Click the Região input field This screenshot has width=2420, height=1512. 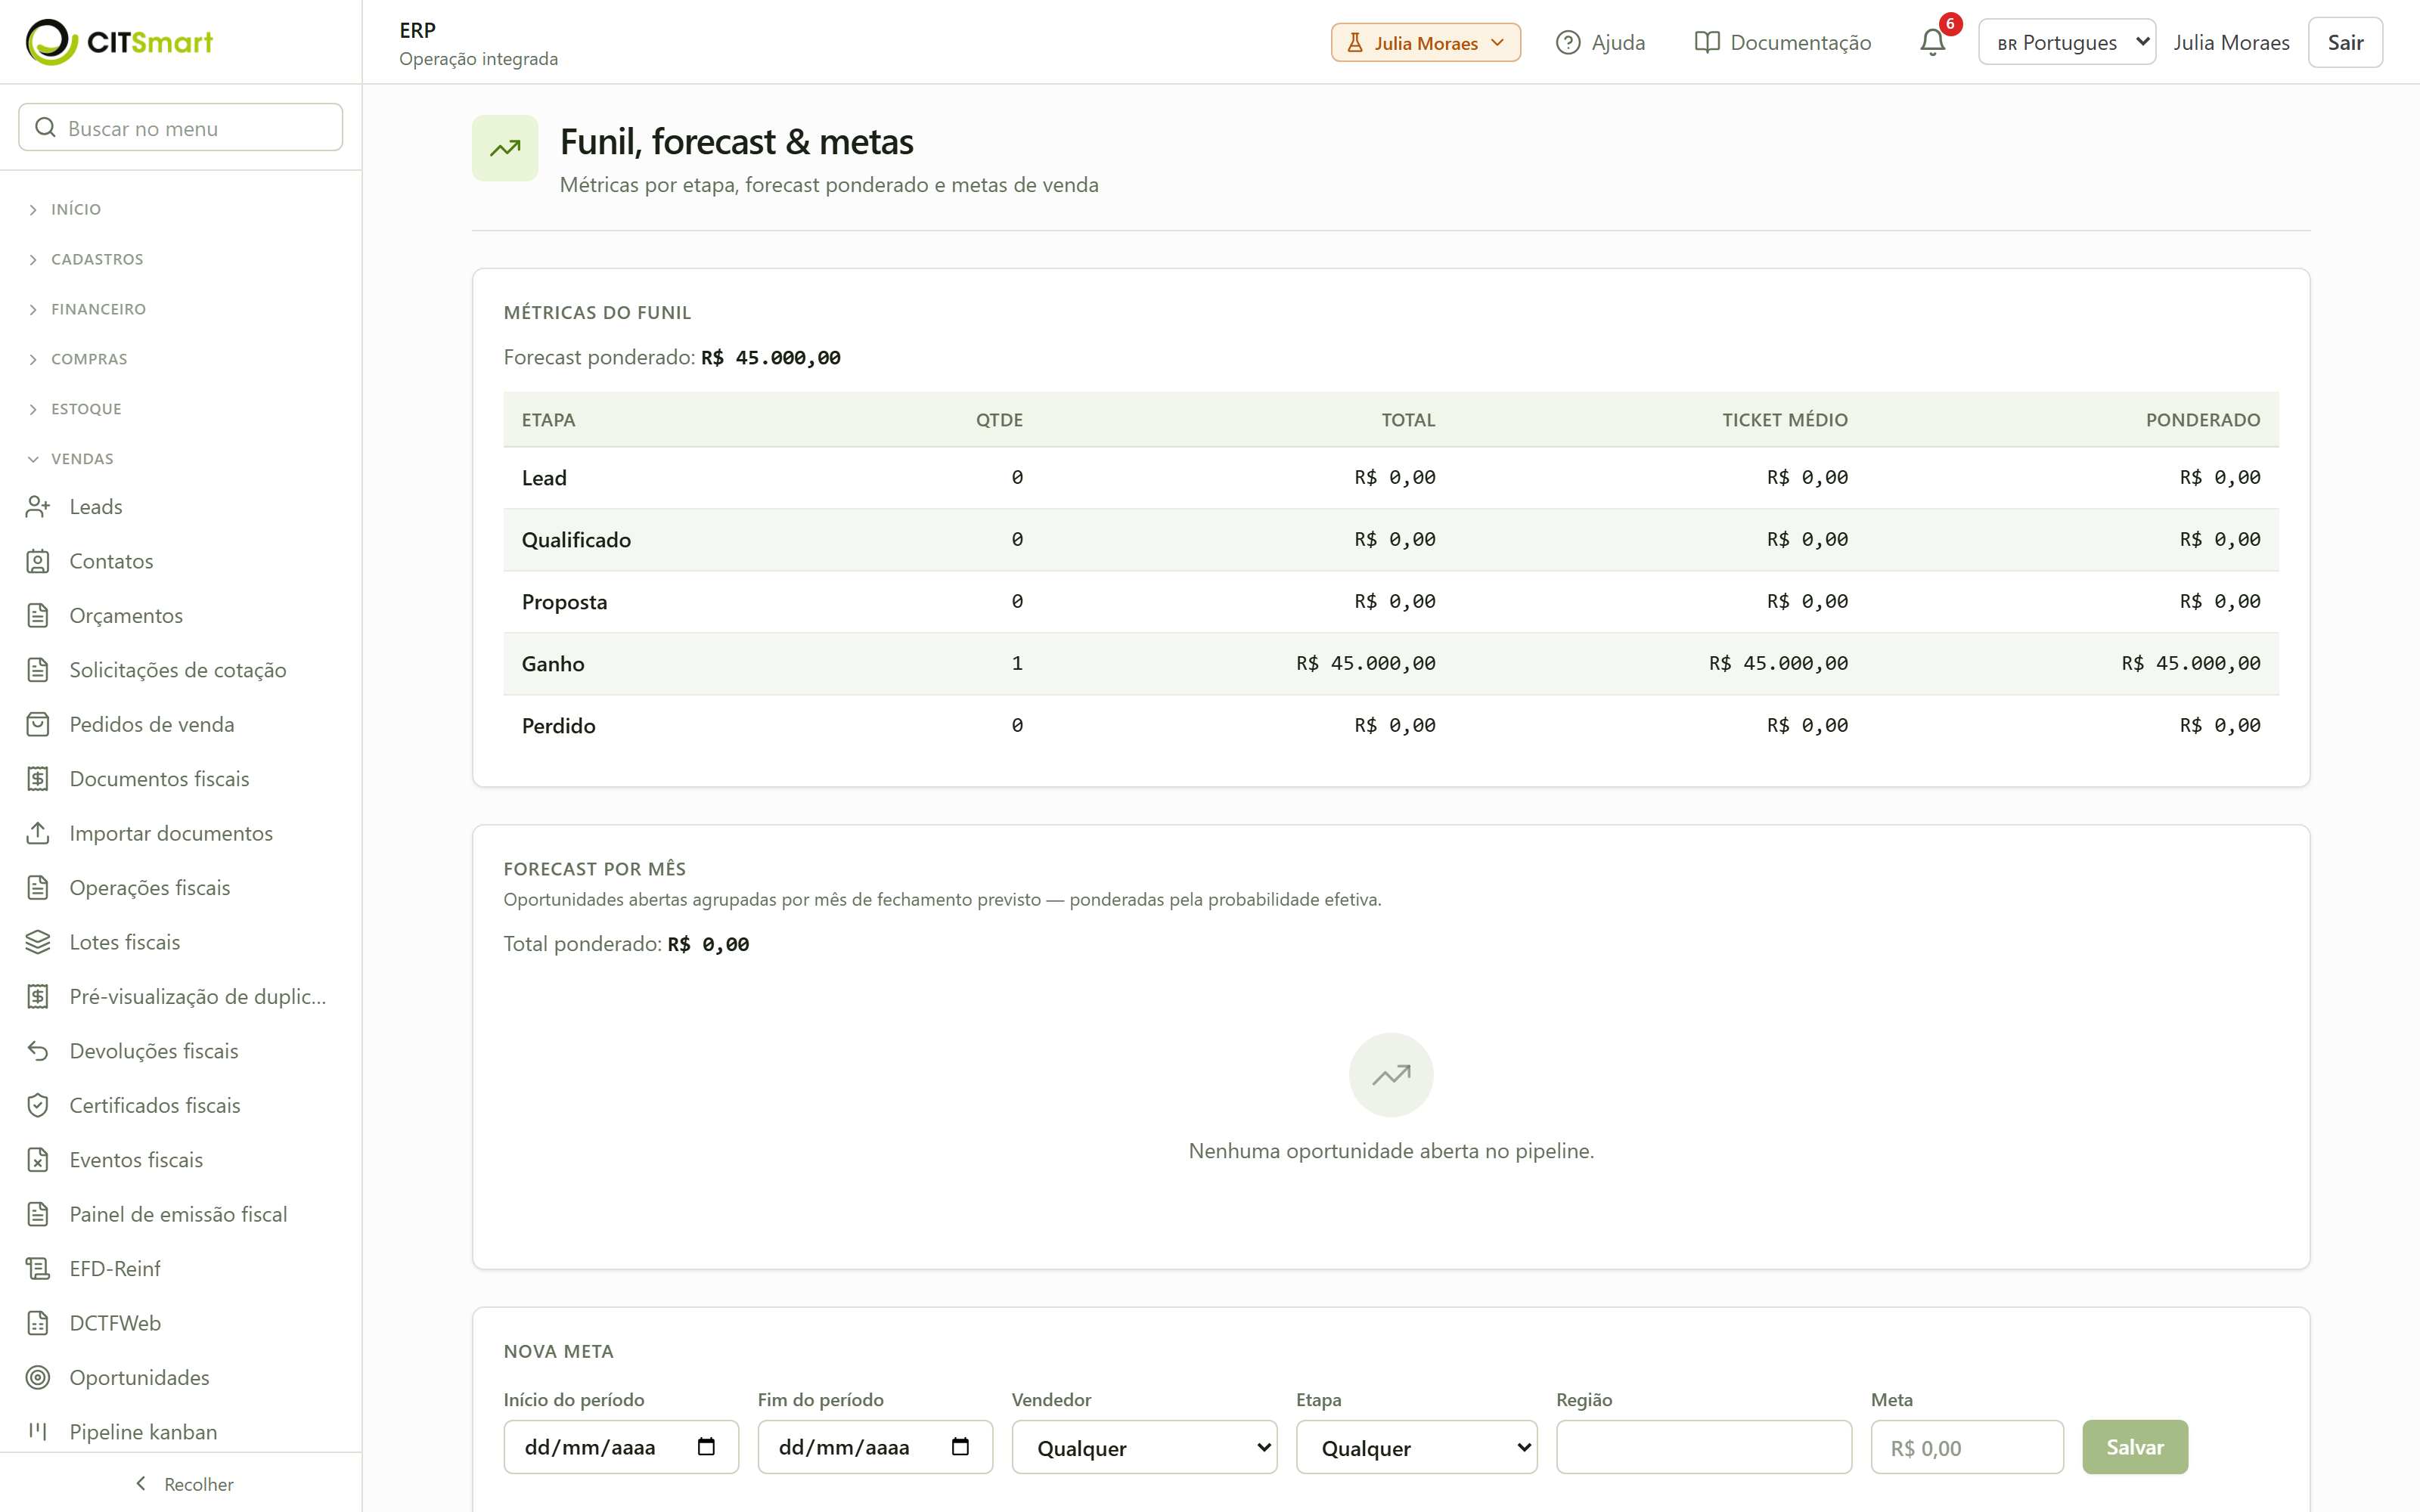point(1703,1447)
